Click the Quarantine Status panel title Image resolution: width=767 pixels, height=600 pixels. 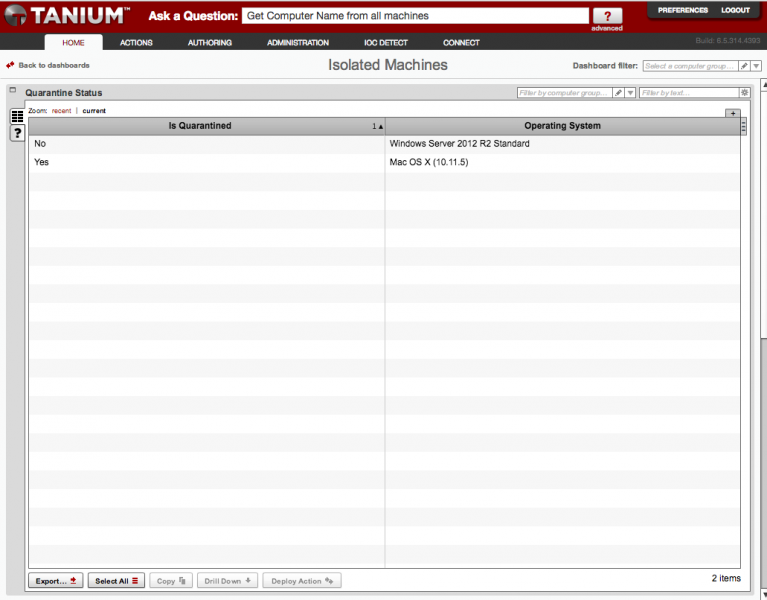(64, 93)
